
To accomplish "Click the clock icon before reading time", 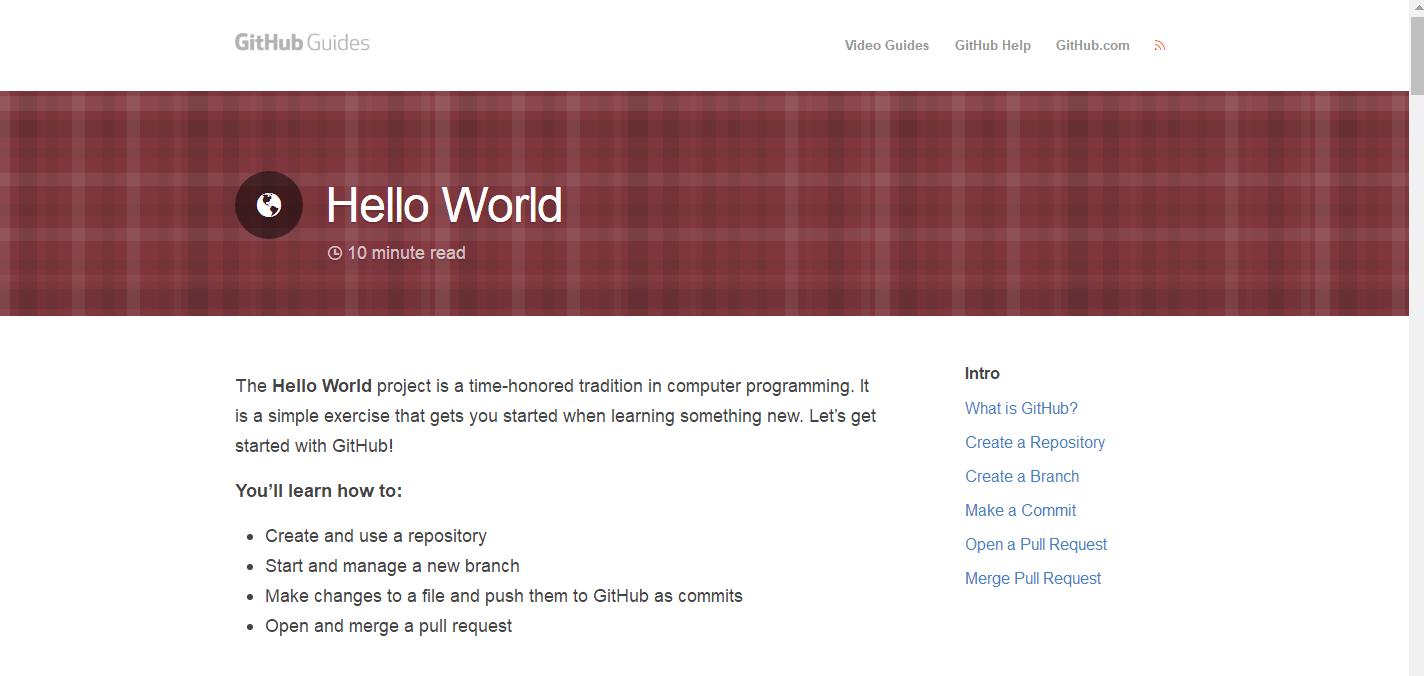I will coord(335,254).
